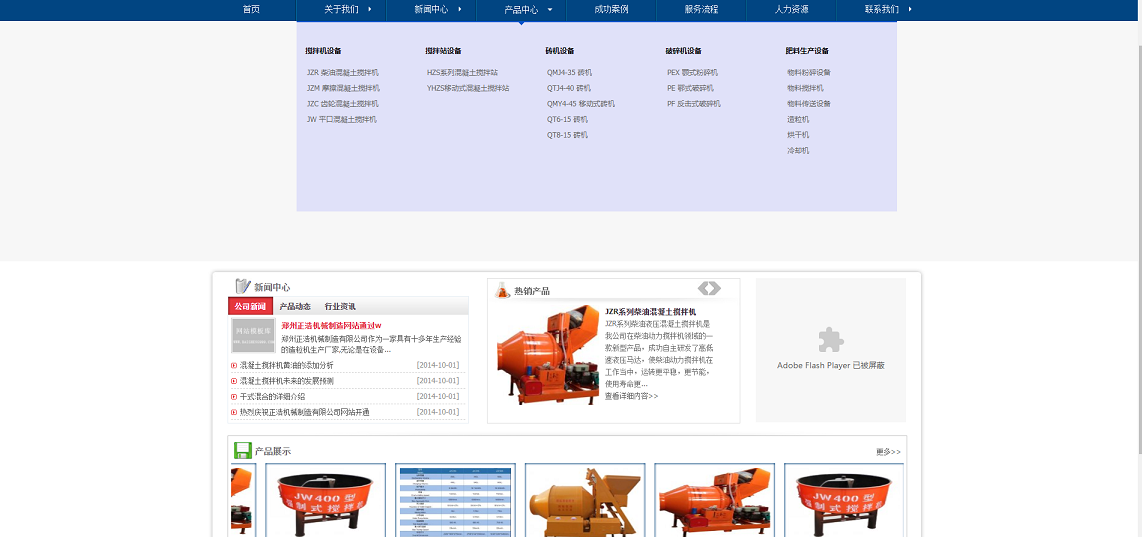Image resolution: width=1142 pixels, height=537 pixels.
Task: Click the Adobe Flash Player plugin puzzle icon
Action: click(830, 341)
